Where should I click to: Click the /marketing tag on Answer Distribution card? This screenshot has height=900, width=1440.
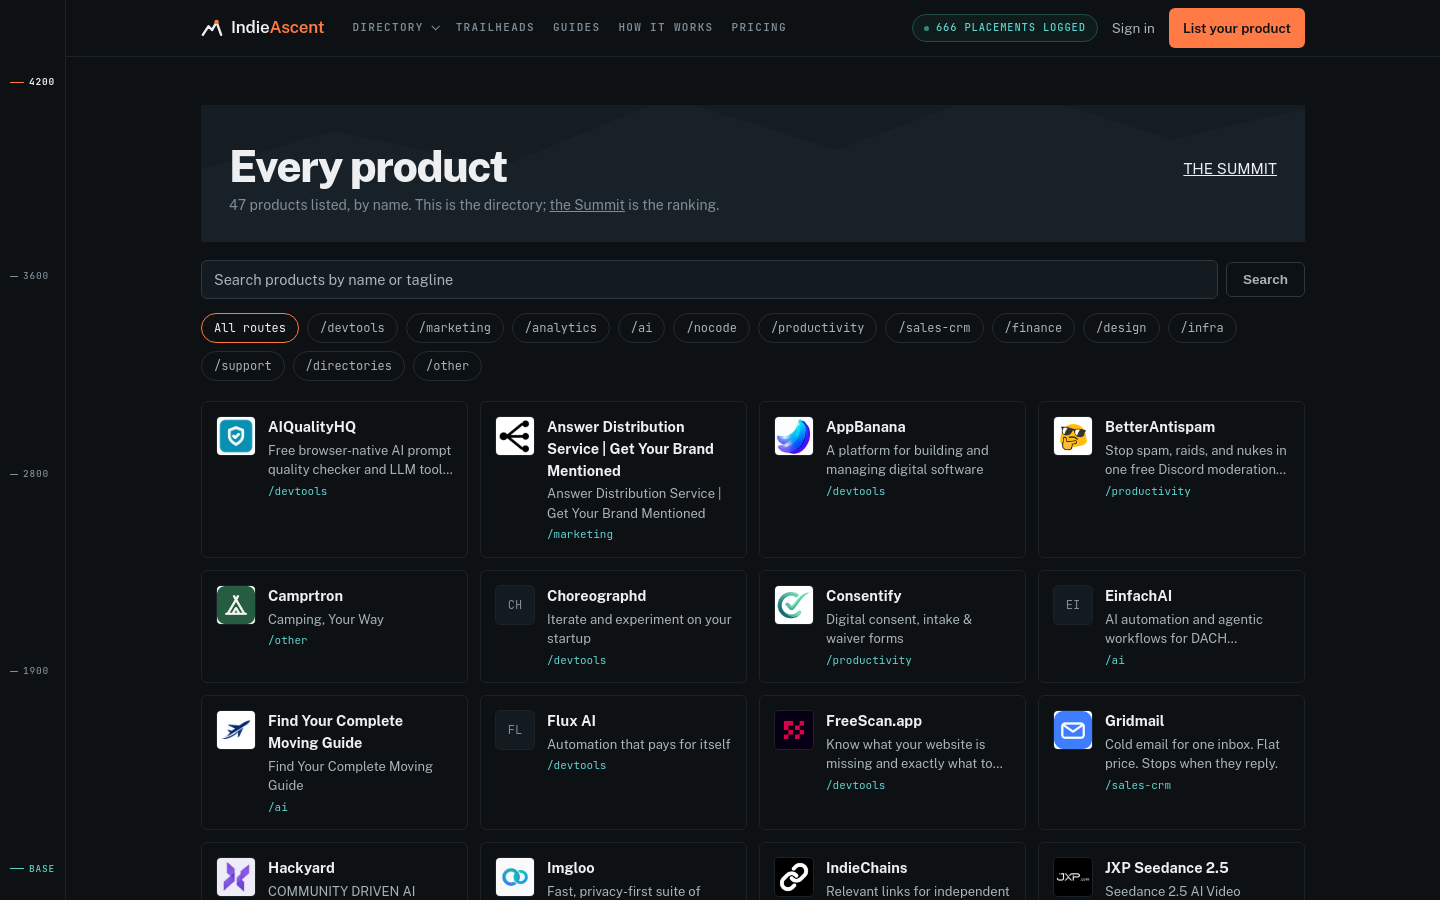click(580, 535)
